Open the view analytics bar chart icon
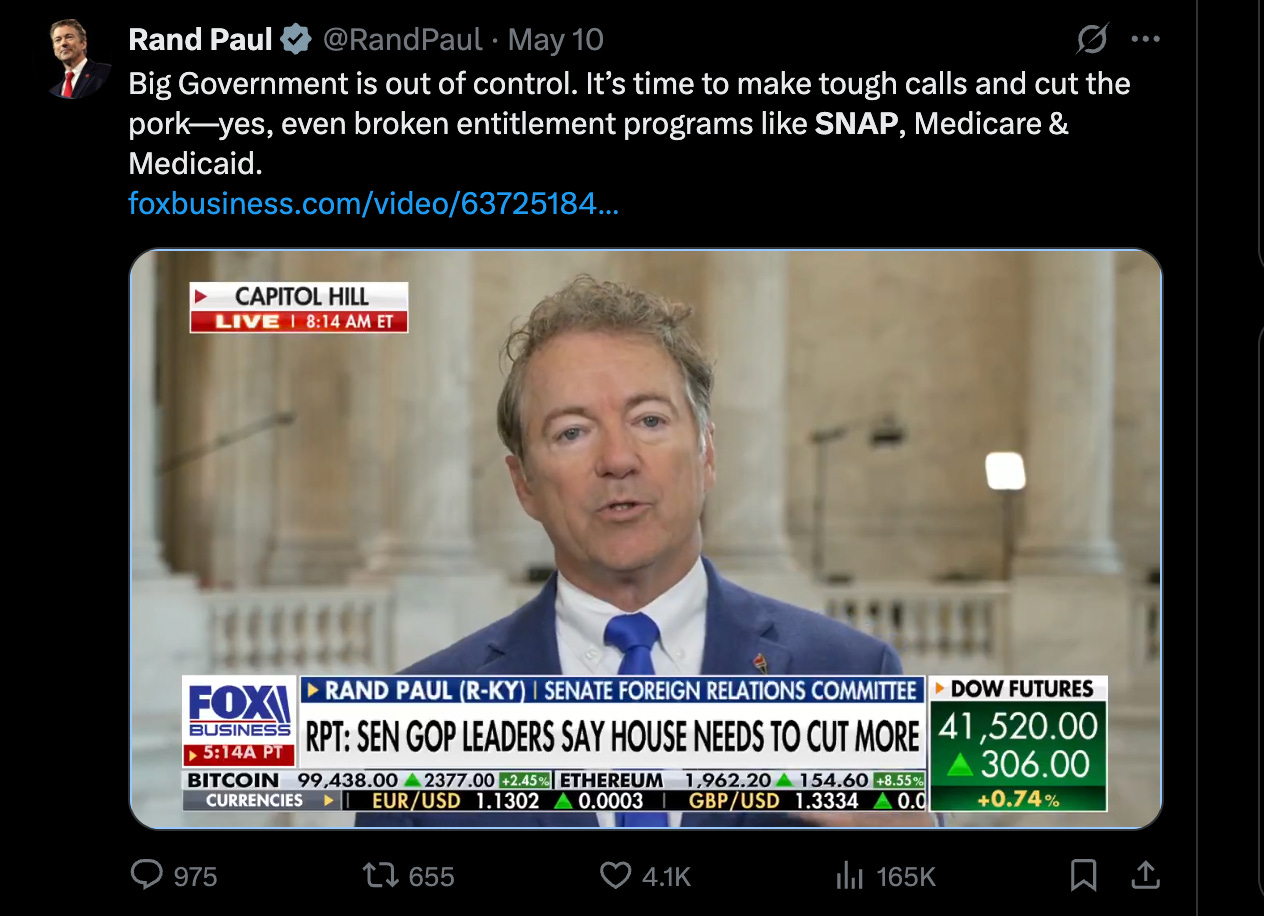This screenshot has width=1264, height=916. (849, 876)
